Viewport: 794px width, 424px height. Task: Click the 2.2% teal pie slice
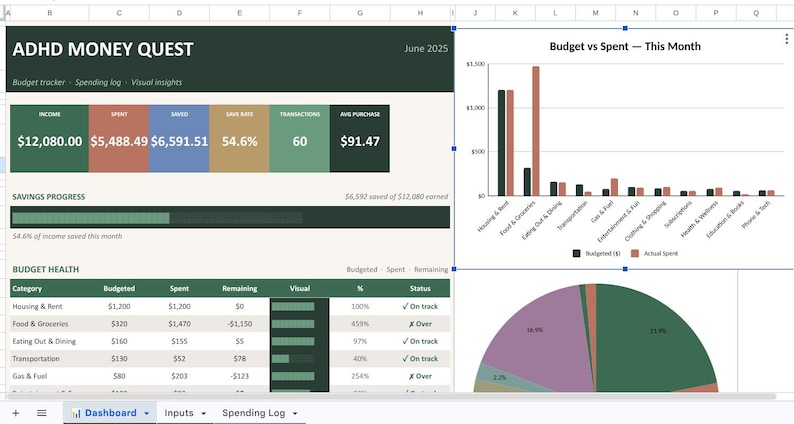tap(500, 377)
